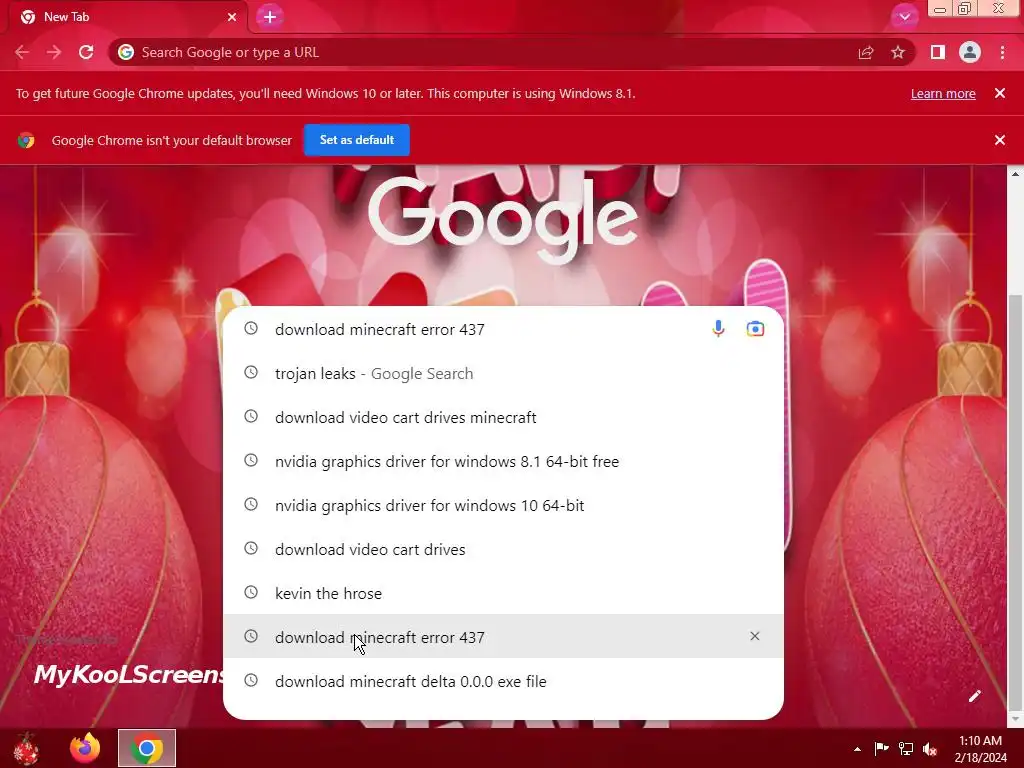
Task: Customize this page with pencil icon
Action: 975,696
